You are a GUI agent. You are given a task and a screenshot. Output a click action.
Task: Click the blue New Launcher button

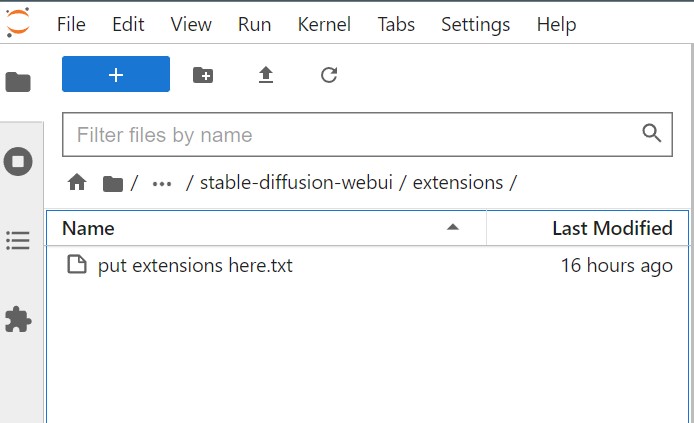point(116,75)
